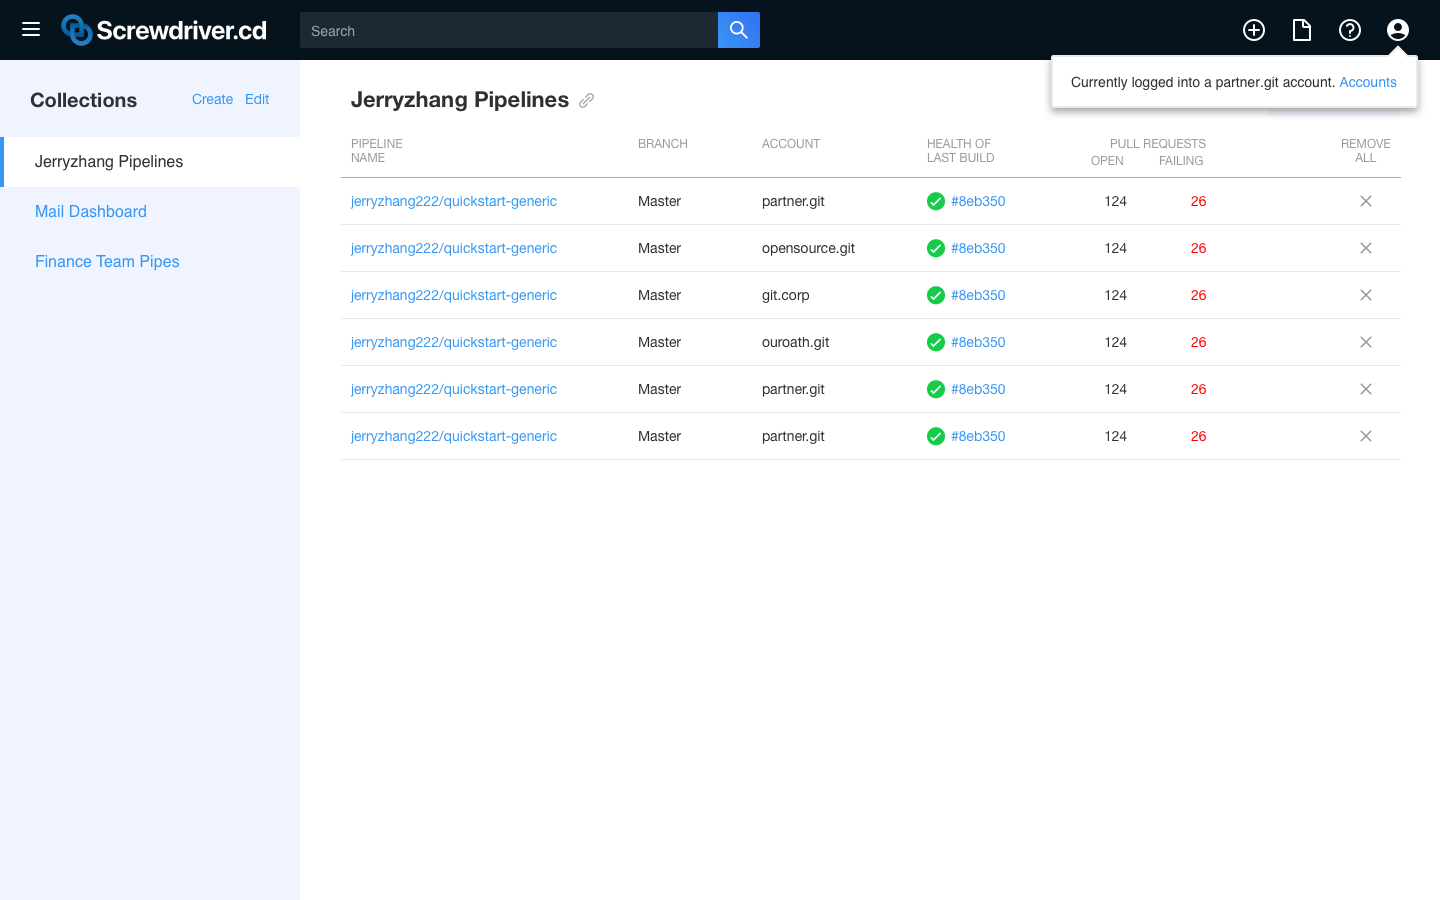The height and width of the screenshot is (900, 1440).
Task: Open build #8eb350 in git.corp row
Action: coord(978,295)
